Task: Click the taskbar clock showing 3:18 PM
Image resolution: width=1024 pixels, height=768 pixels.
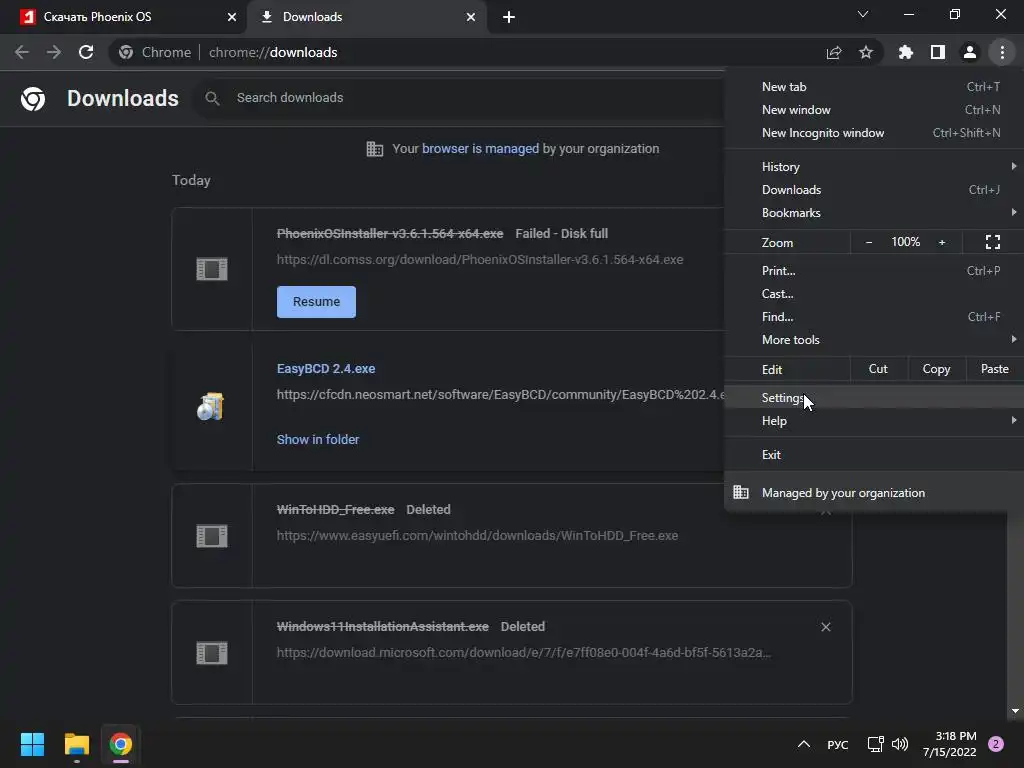Action: (x=950, y=744)
